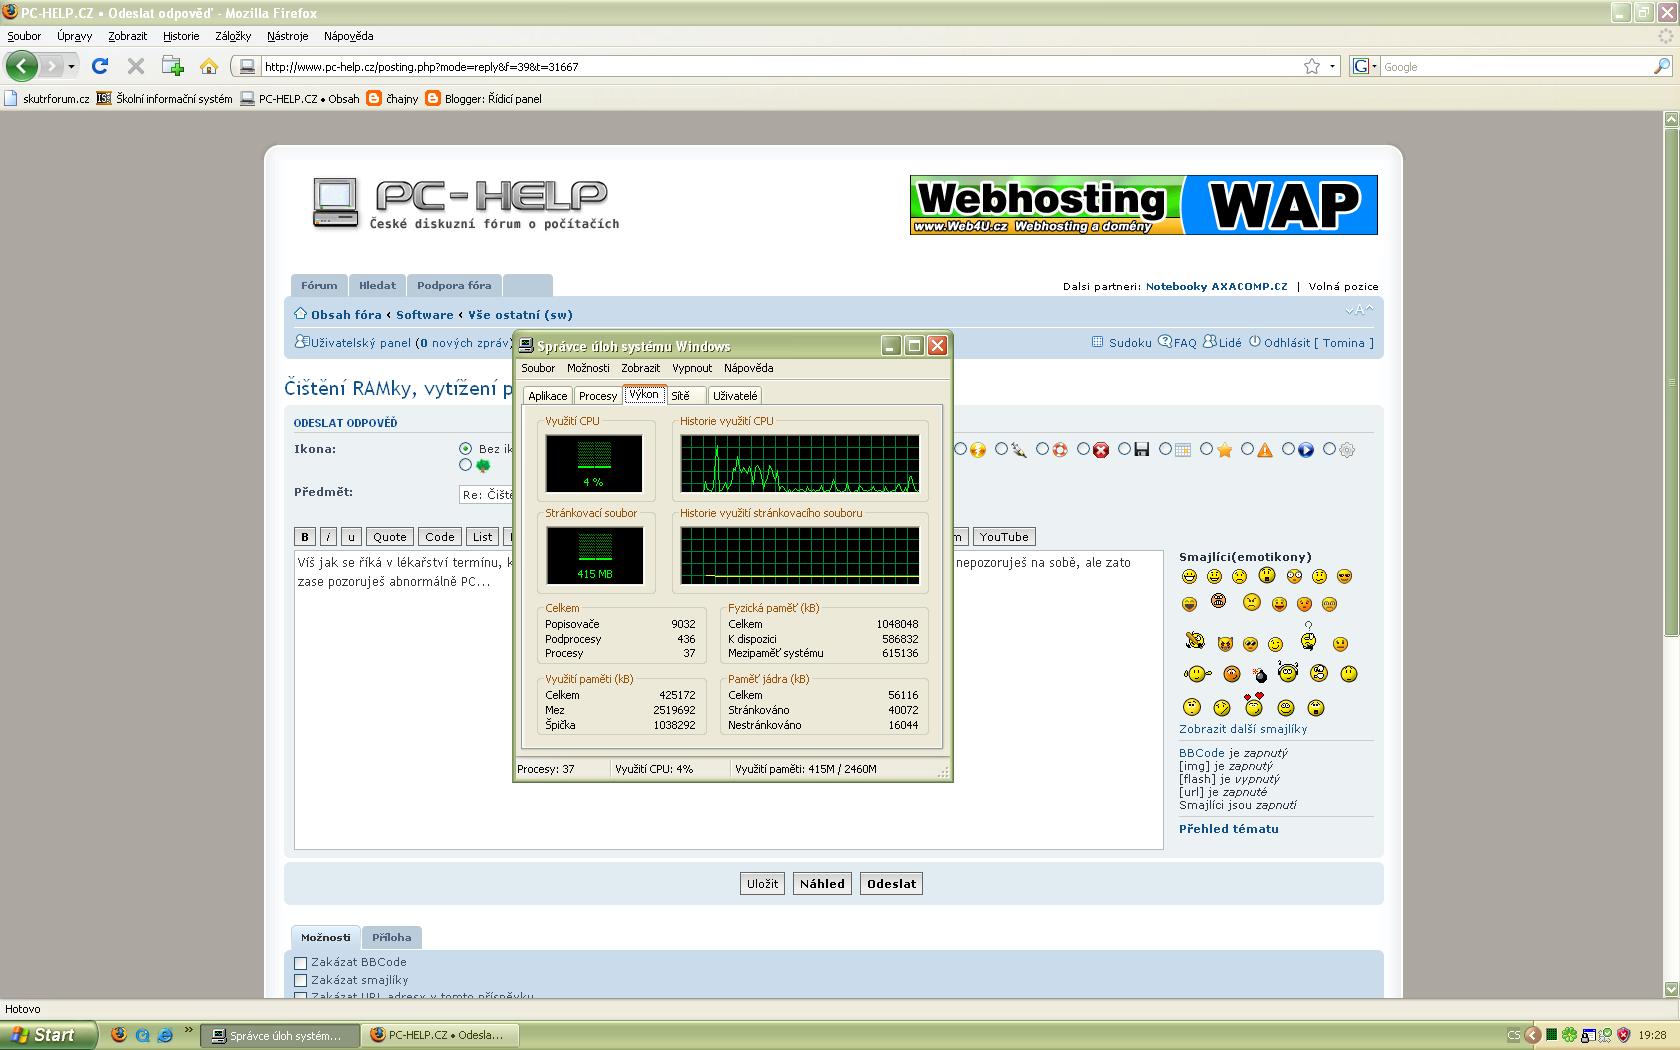The height and width of the screenshot is (1050, 1680).
Task: Insert a Quote BBCode tag
Action: (390, 537)
